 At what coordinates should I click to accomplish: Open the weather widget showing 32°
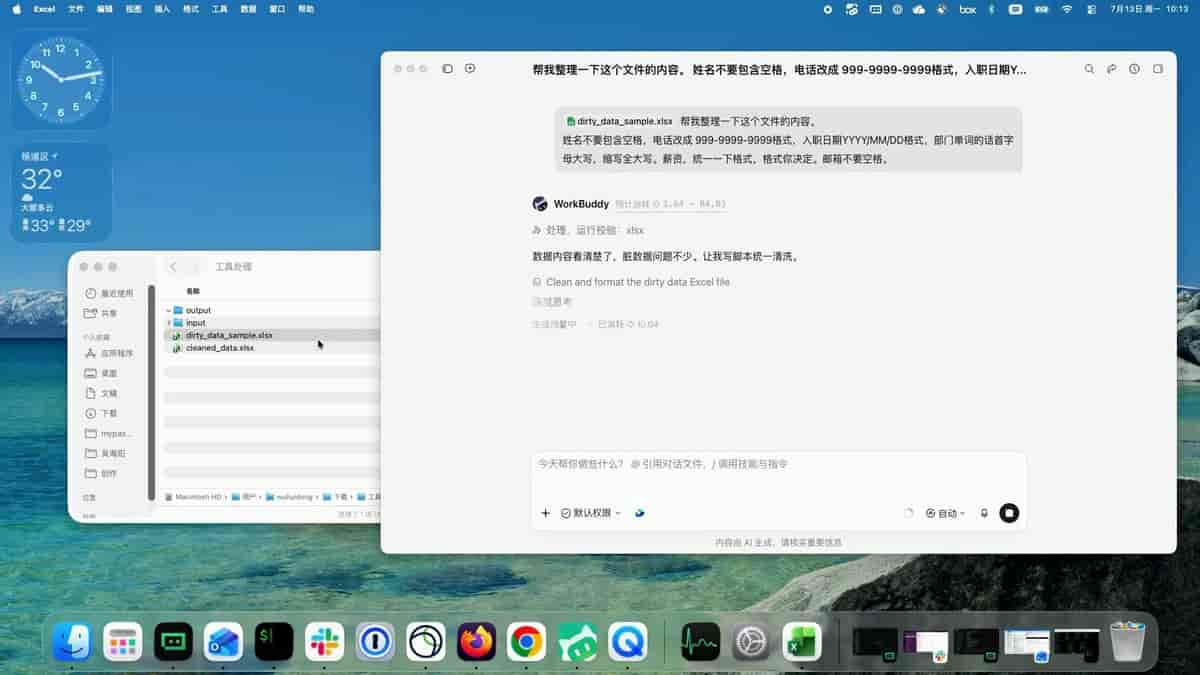[61, 192]
